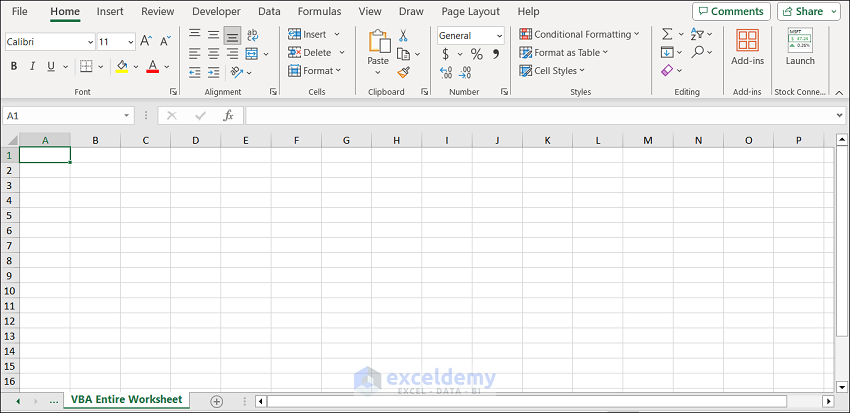This screenshot has width=850, height=413.
Task: Increase indent
Action: [x=214, y=72]
